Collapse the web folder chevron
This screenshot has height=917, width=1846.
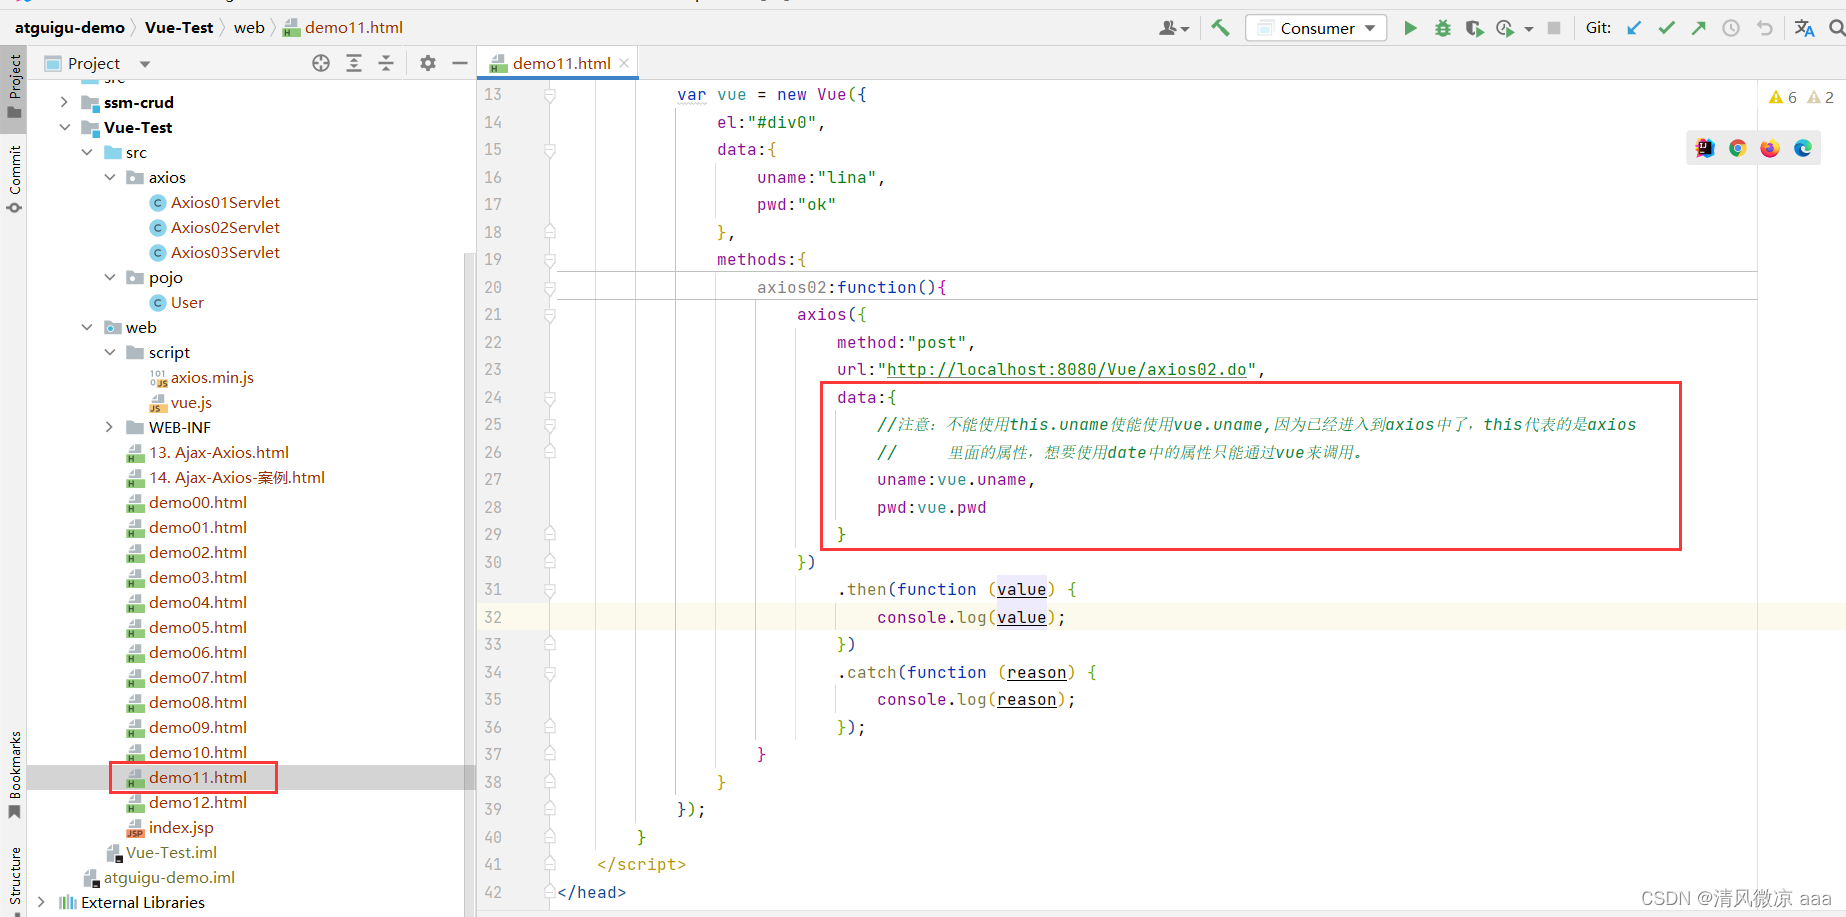click(x=87, y=327)
